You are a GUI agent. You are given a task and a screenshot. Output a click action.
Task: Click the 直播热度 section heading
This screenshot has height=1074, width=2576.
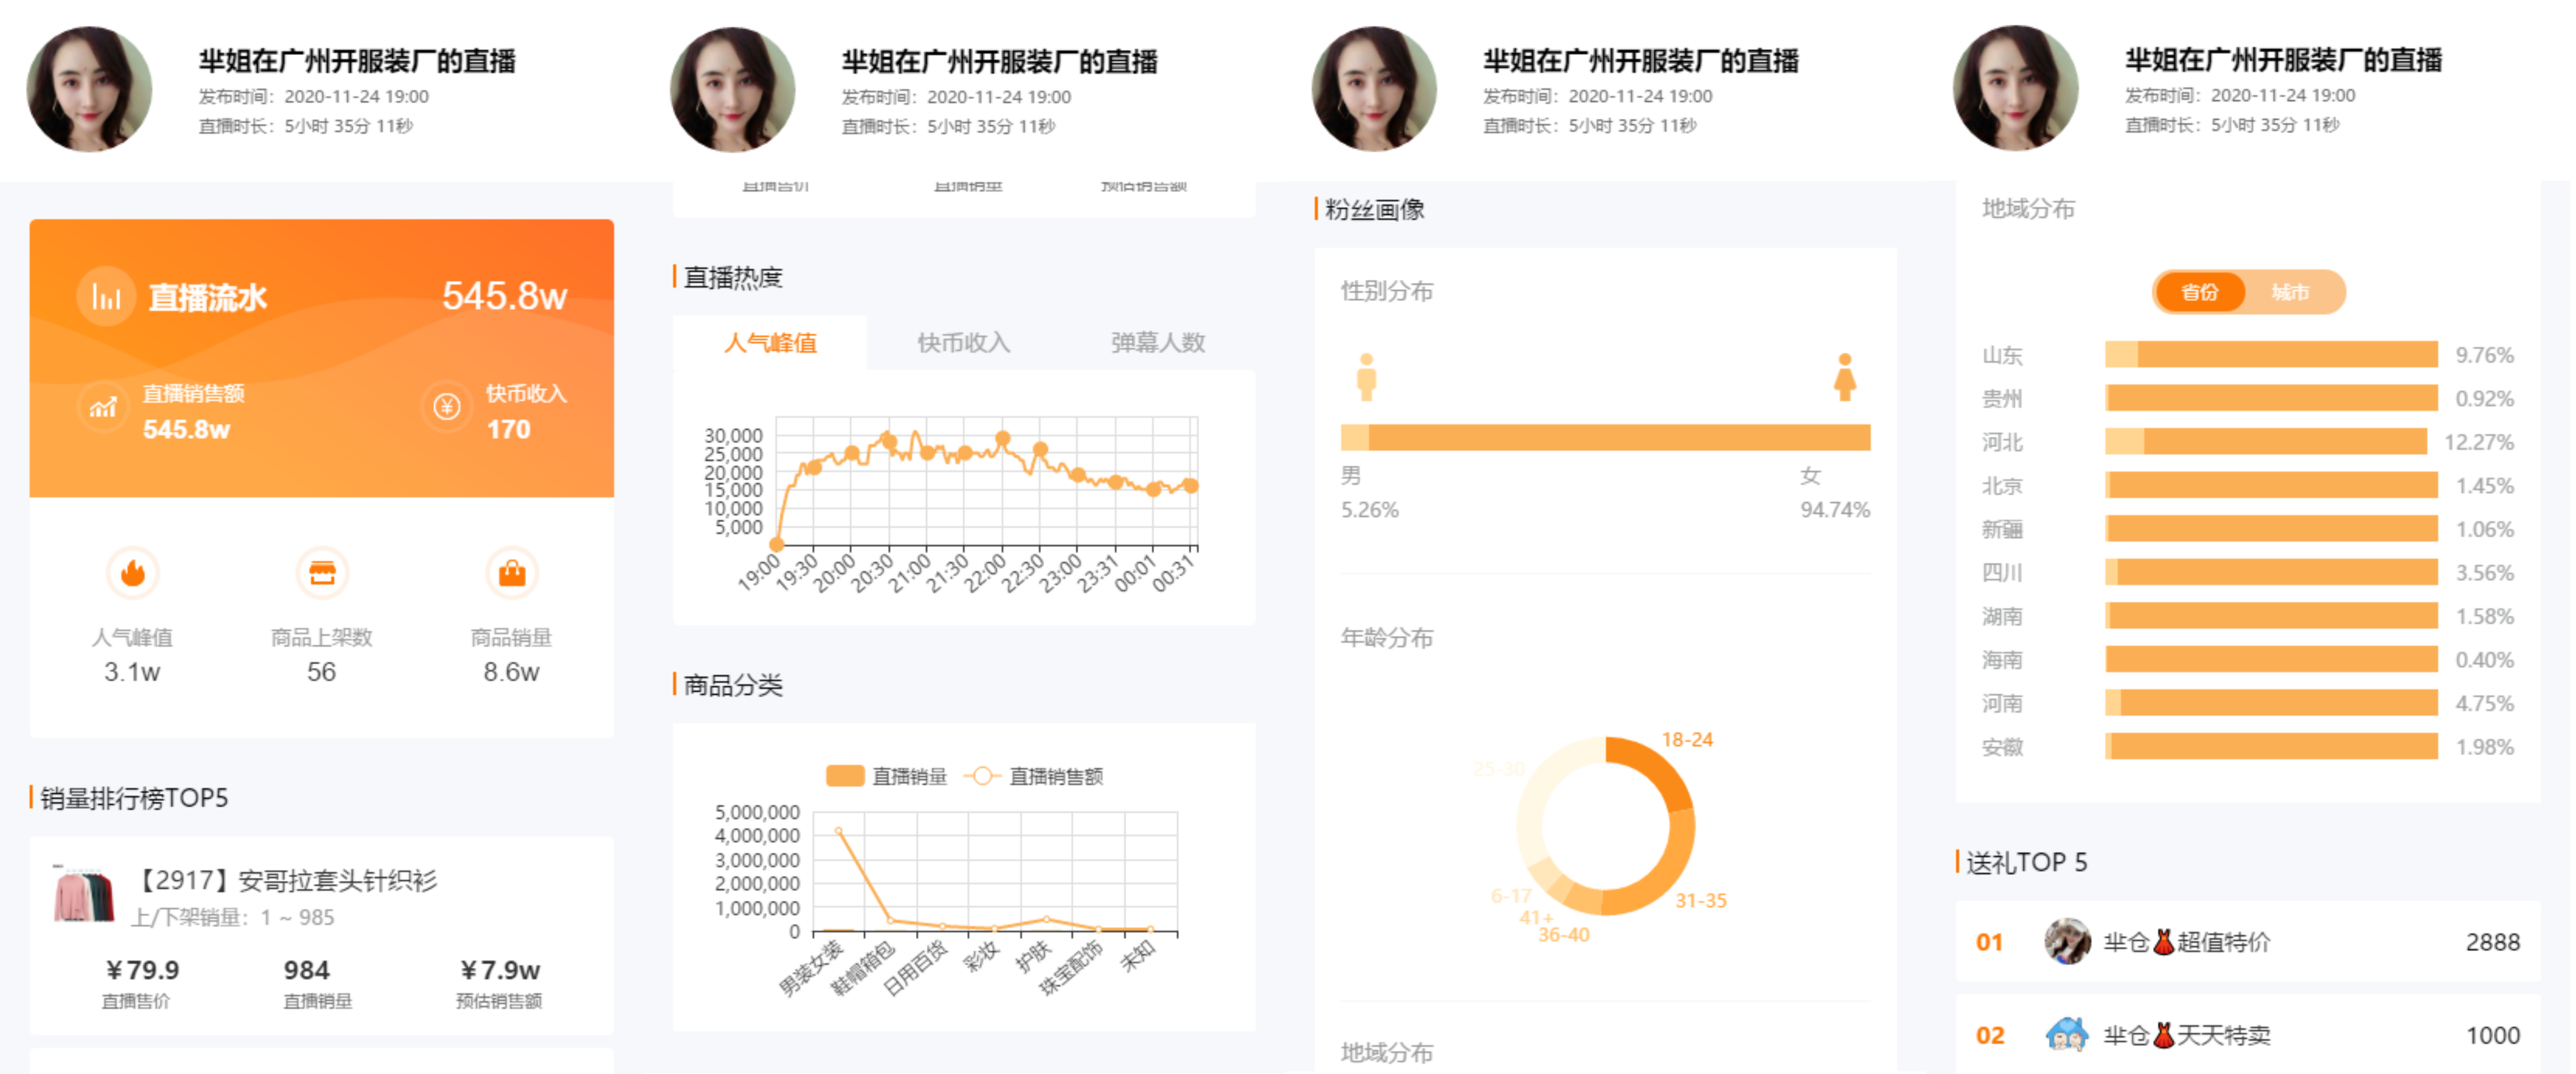pyautogui.click(x=733, y=278)
